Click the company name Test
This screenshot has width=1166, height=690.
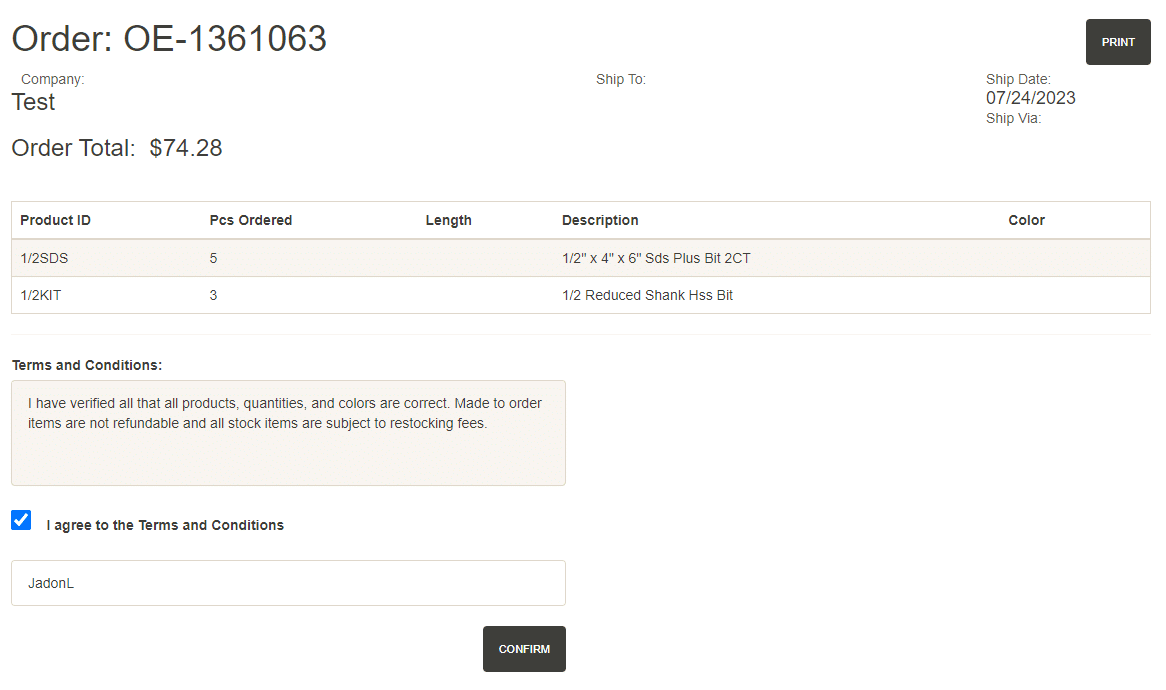33,102
